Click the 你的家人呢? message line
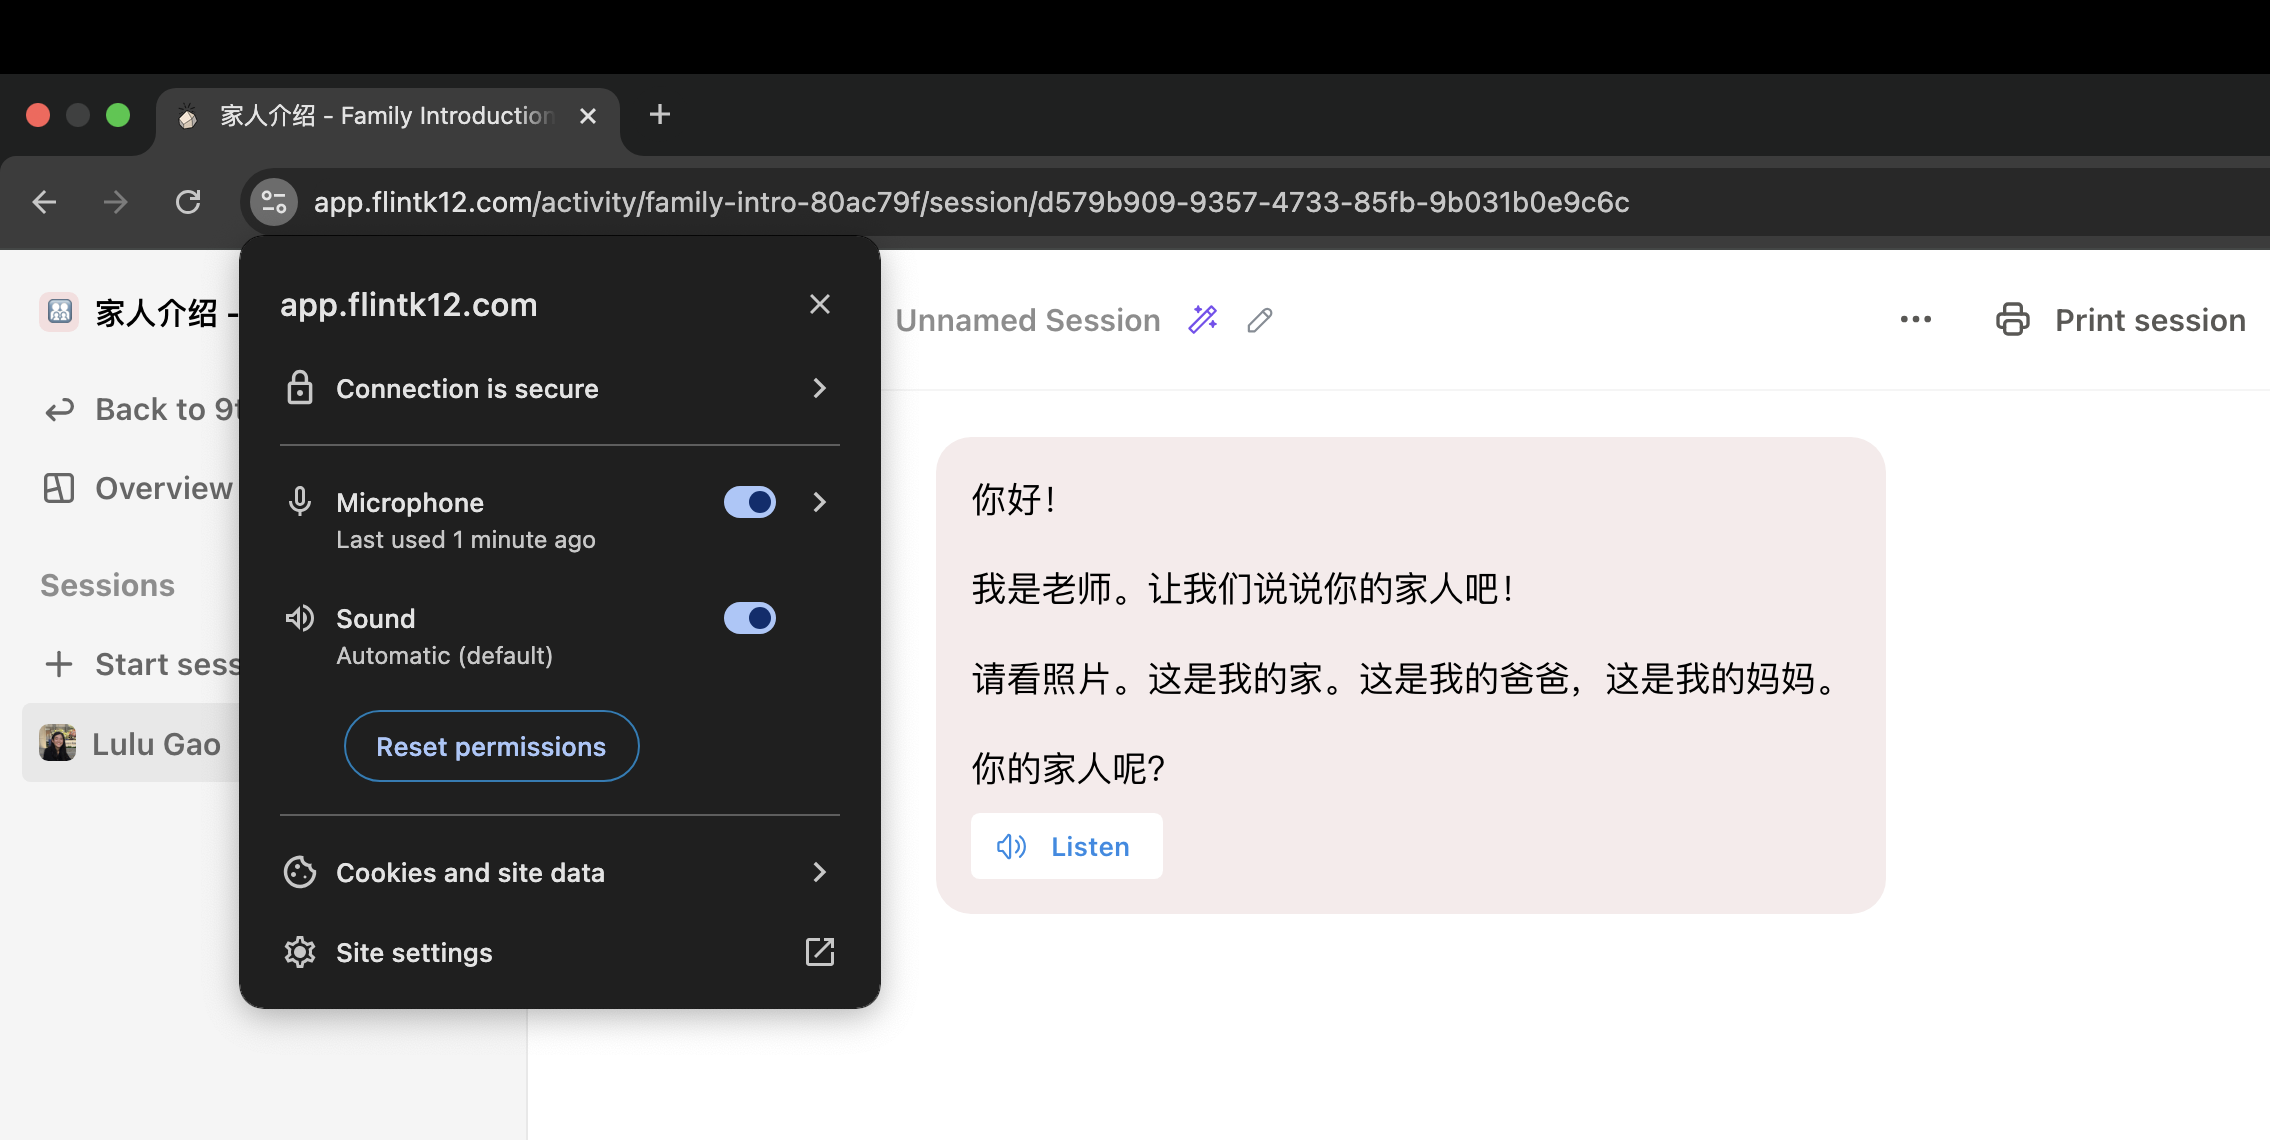Screen dimensions: 2270x1140 click(x=1068, y=768)
